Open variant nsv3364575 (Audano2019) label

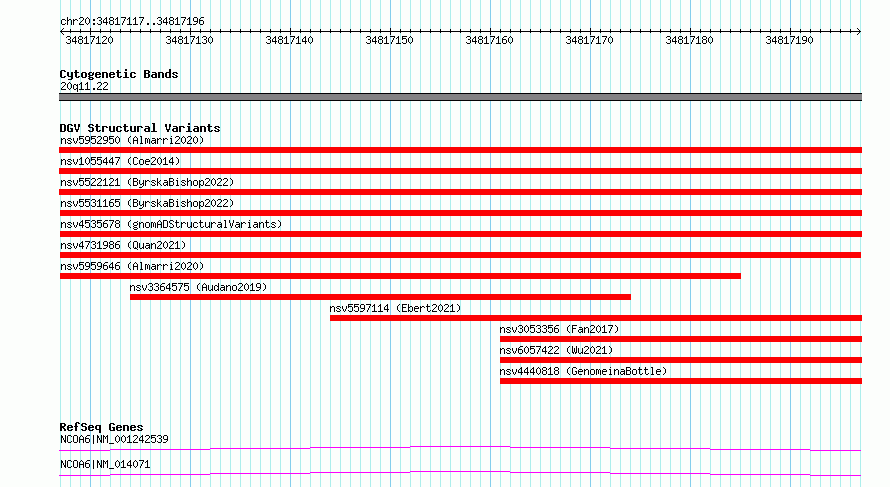(x=198, y=287)
